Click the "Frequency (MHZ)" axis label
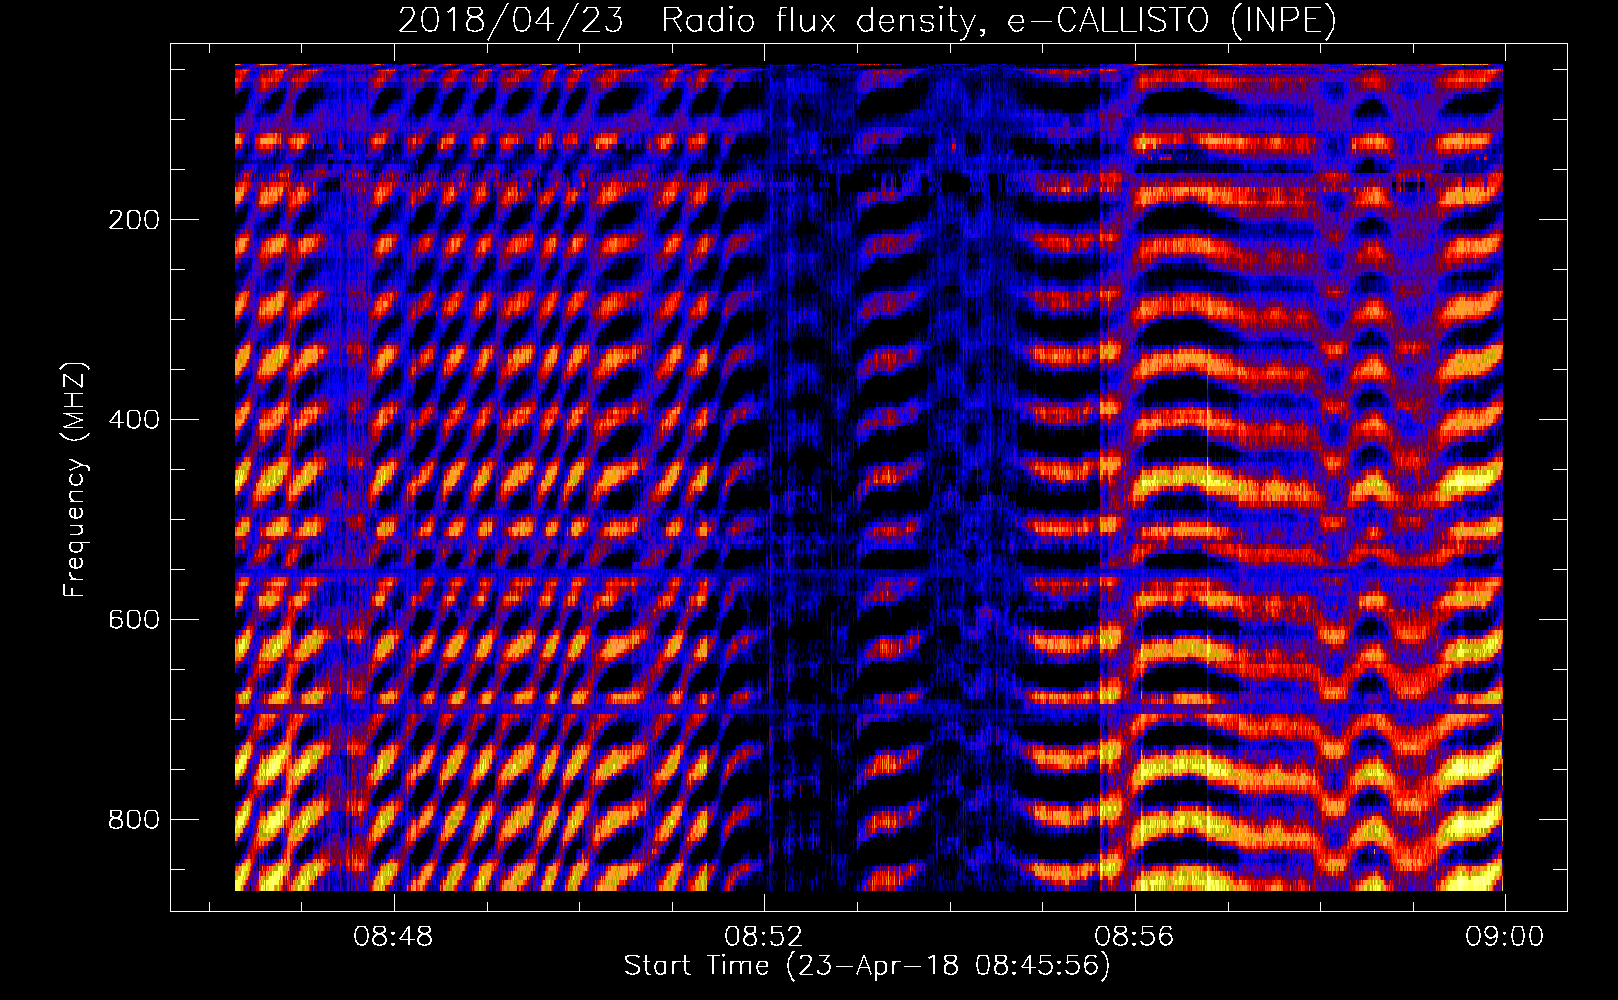Screen dimensions: 1618x1000 click(x=74, y=480)
